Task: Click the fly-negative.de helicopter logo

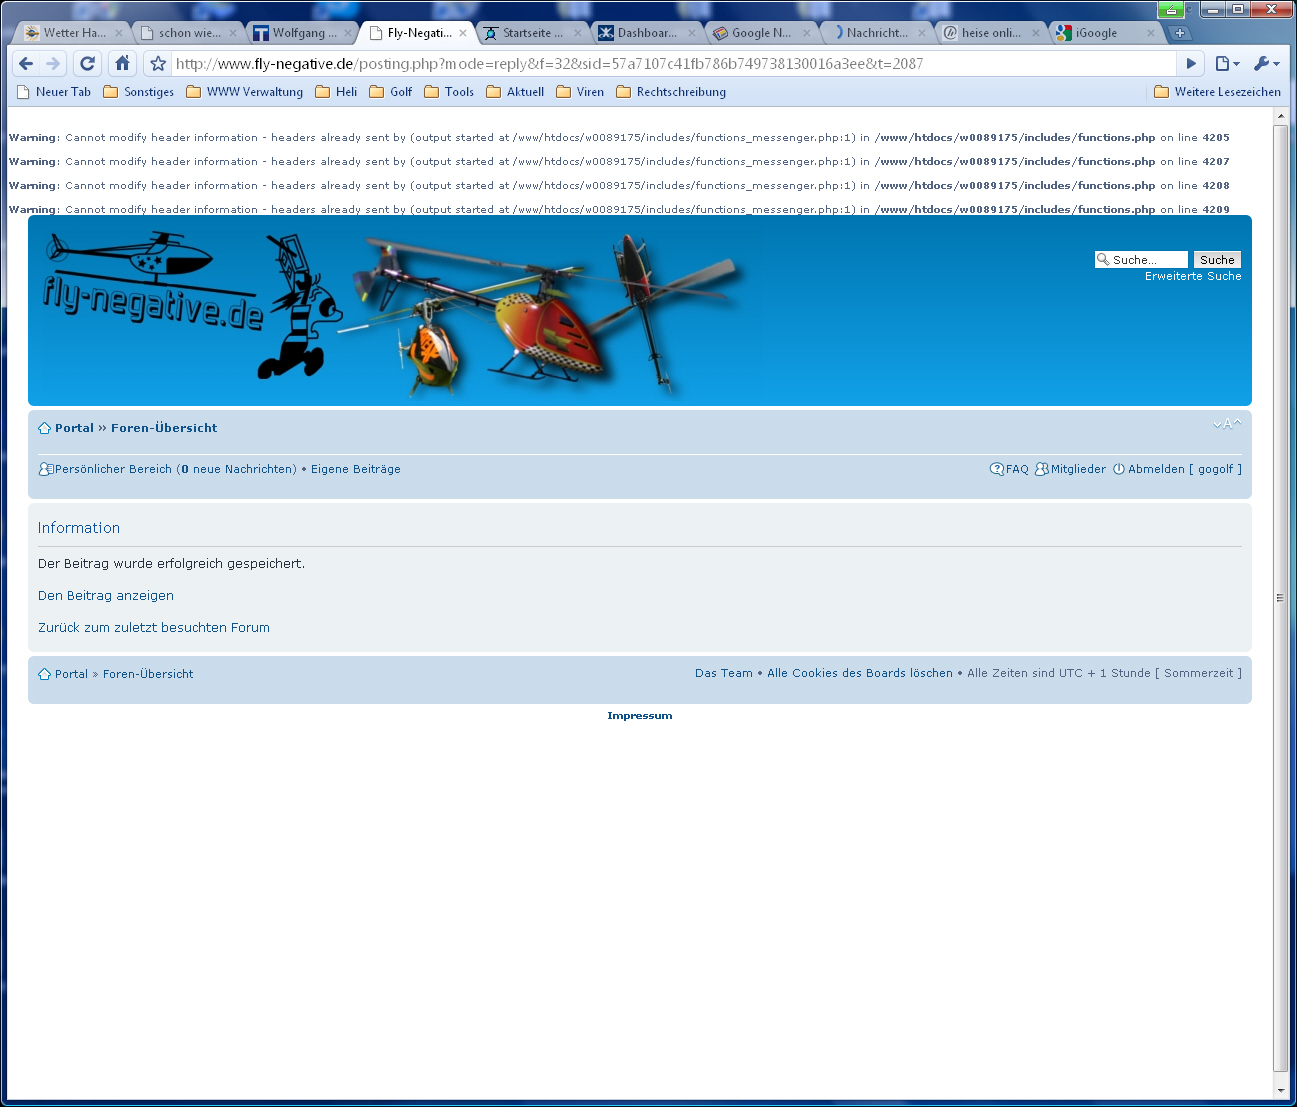Action: (x=152, y=289)
